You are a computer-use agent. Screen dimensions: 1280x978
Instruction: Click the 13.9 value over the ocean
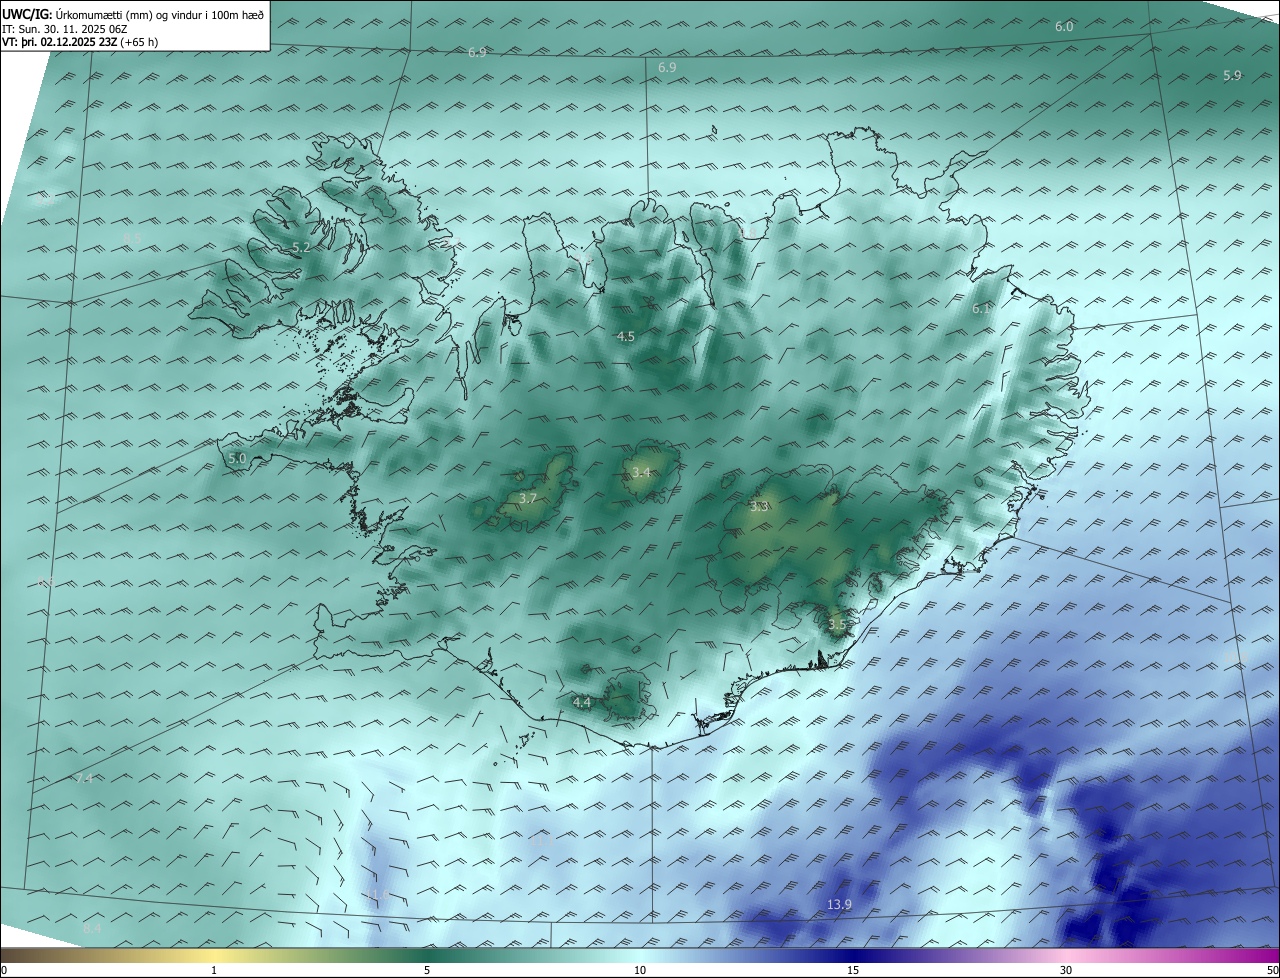click(839, 904)
